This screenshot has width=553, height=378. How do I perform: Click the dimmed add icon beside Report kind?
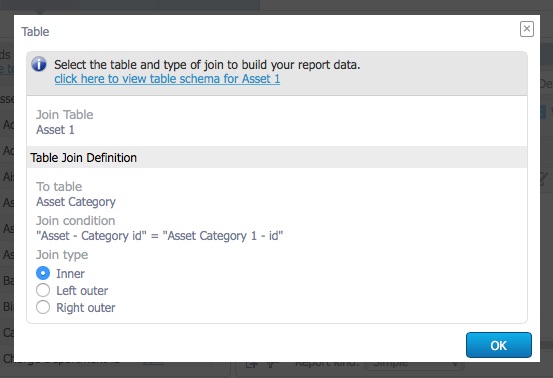click(x=251, y=365)
